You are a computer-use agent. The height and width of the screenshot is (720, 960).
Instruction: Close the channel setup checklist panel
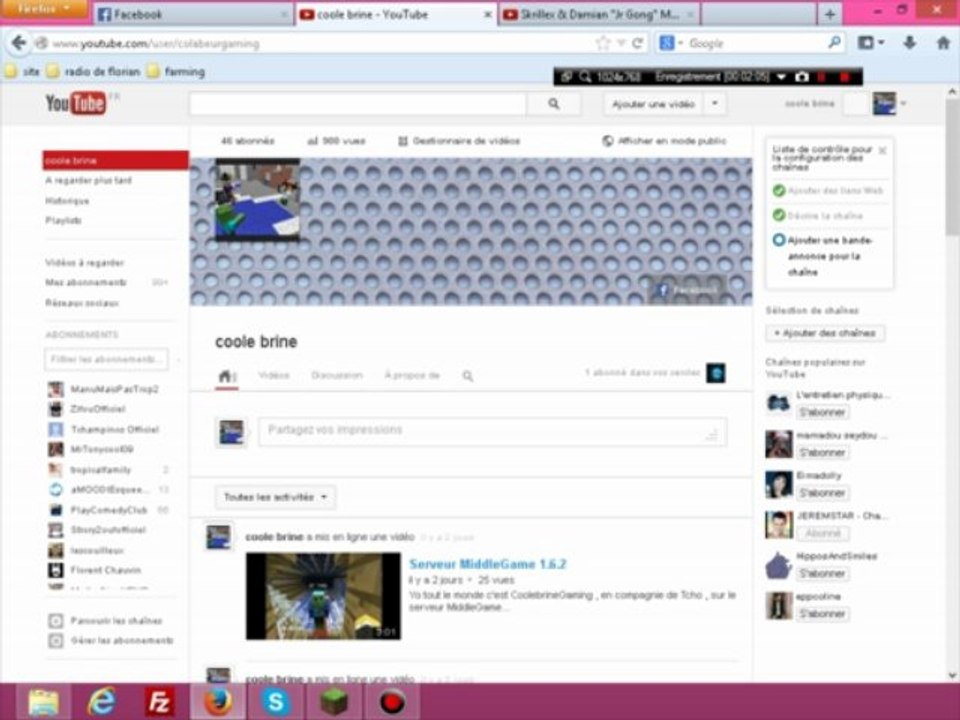[x=882, y=150]
